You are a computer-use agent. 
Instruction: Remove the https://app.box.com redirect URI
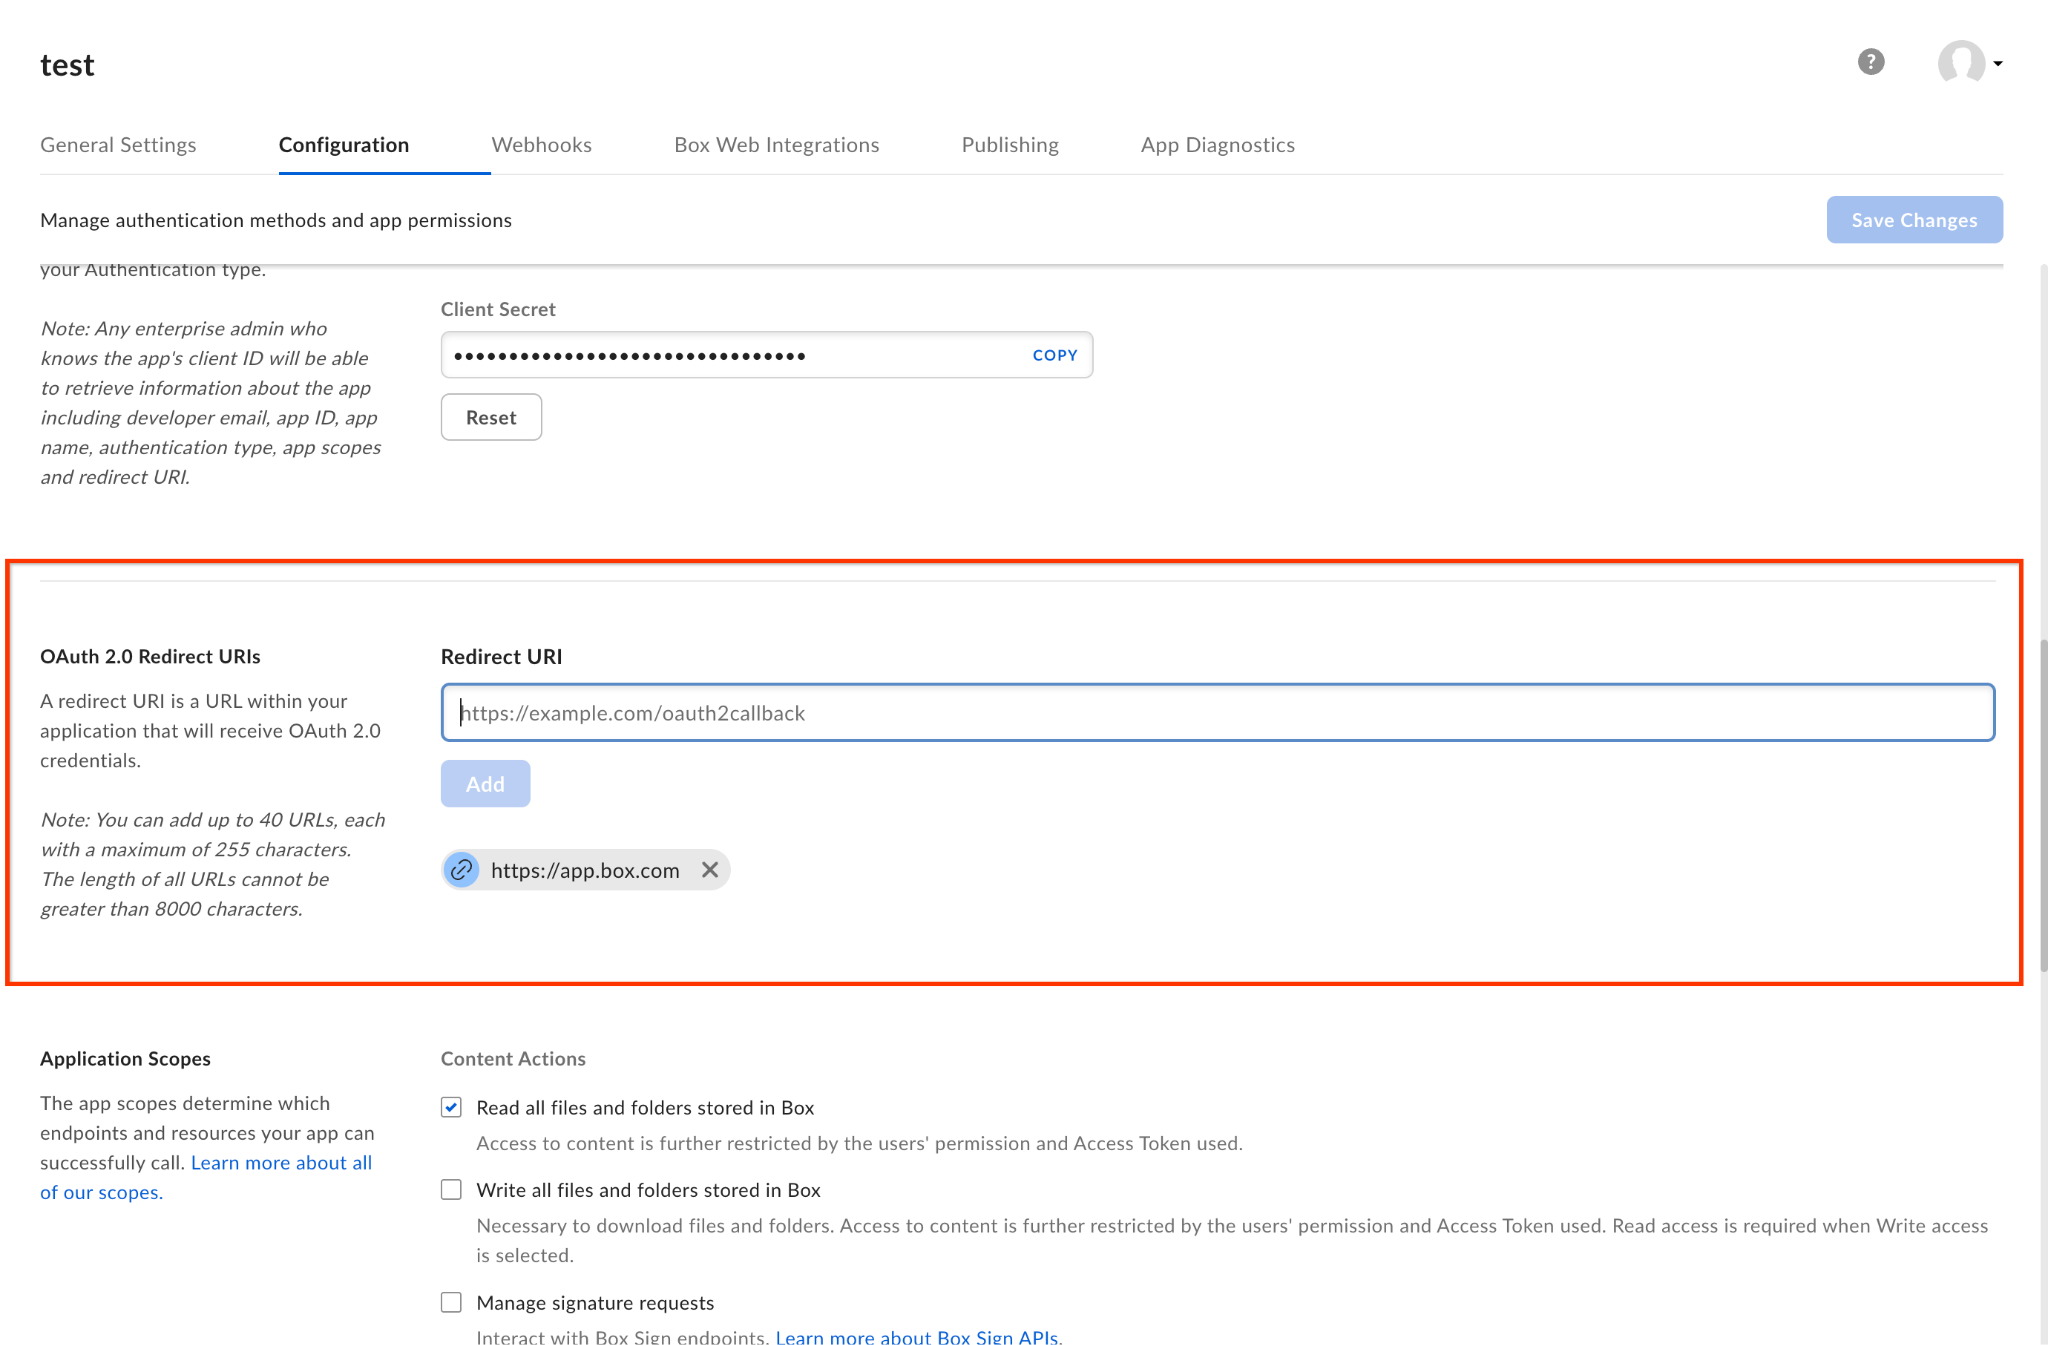710,870
